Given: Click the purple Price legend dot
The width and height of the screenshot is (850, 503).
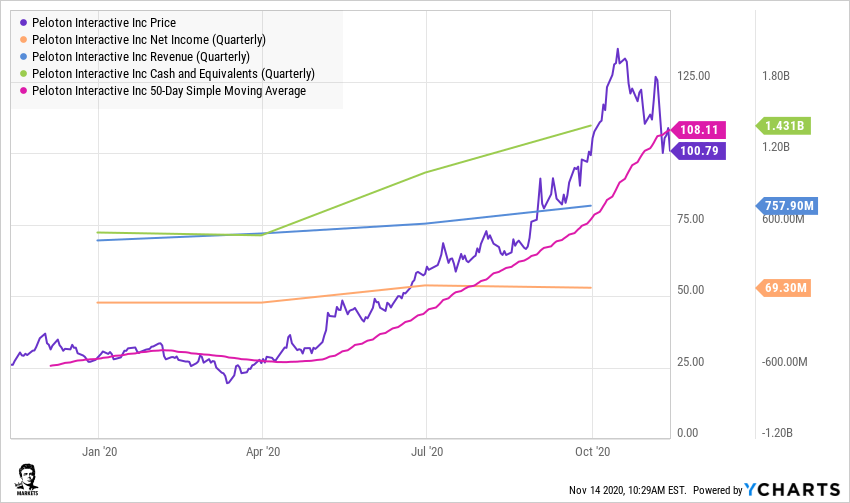Looking at the screenshot, I should 23,23.
